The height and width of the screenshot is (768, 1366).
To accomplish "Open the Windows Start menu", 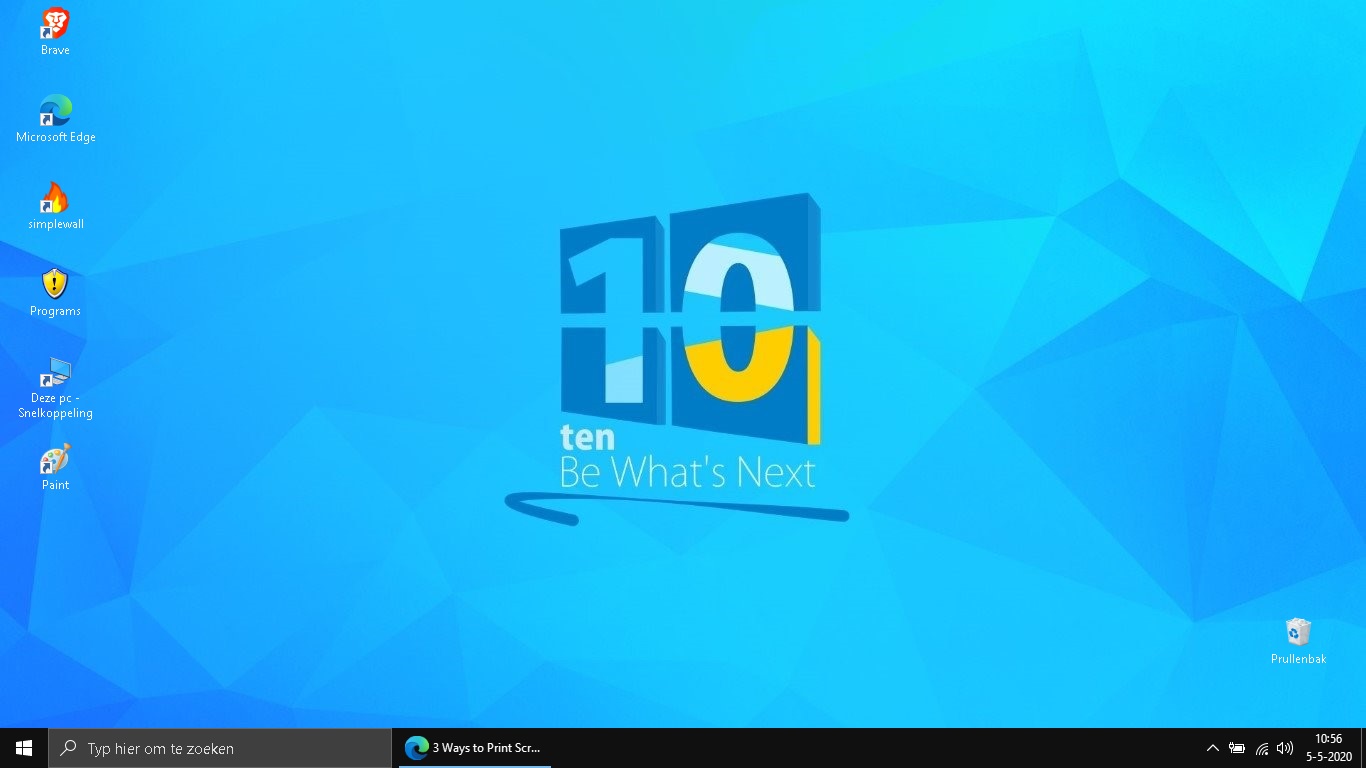I will 24,748.
